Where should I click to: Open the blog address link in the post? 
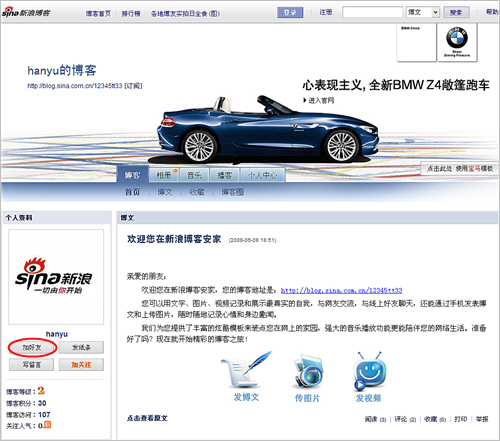point(341,290)
